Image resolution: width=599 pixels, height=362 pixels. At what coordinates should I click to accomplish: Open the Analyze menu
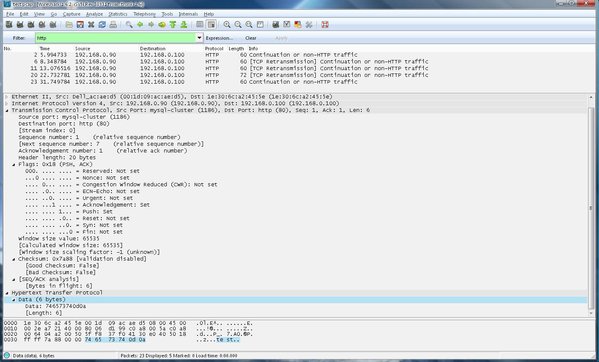click(x=94, y=14)
